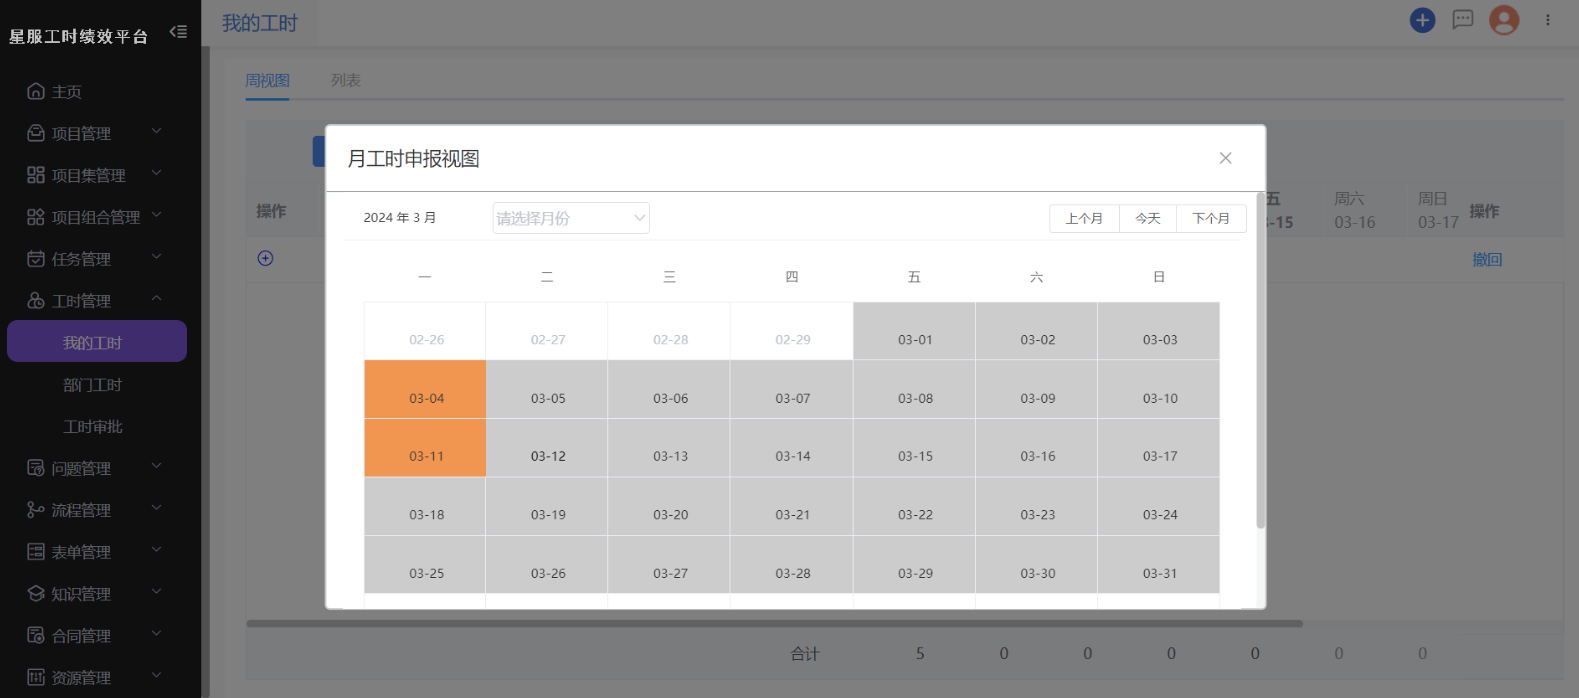Select 部门工时 in the sidebar
Image resolution: width=1579 pixels, height=698 pixels.
tap(92, 385)
